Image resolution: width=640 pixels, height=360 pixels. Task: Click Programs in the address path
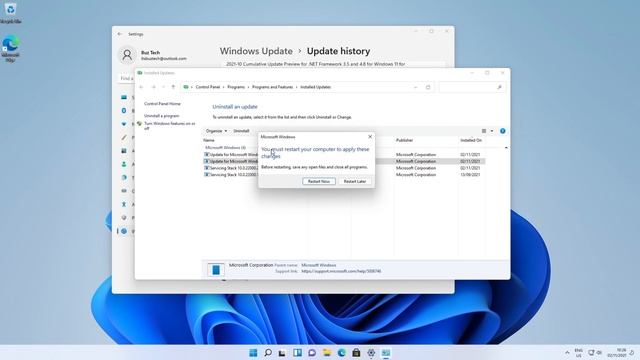pyautogui.click(x=236, y=87)
